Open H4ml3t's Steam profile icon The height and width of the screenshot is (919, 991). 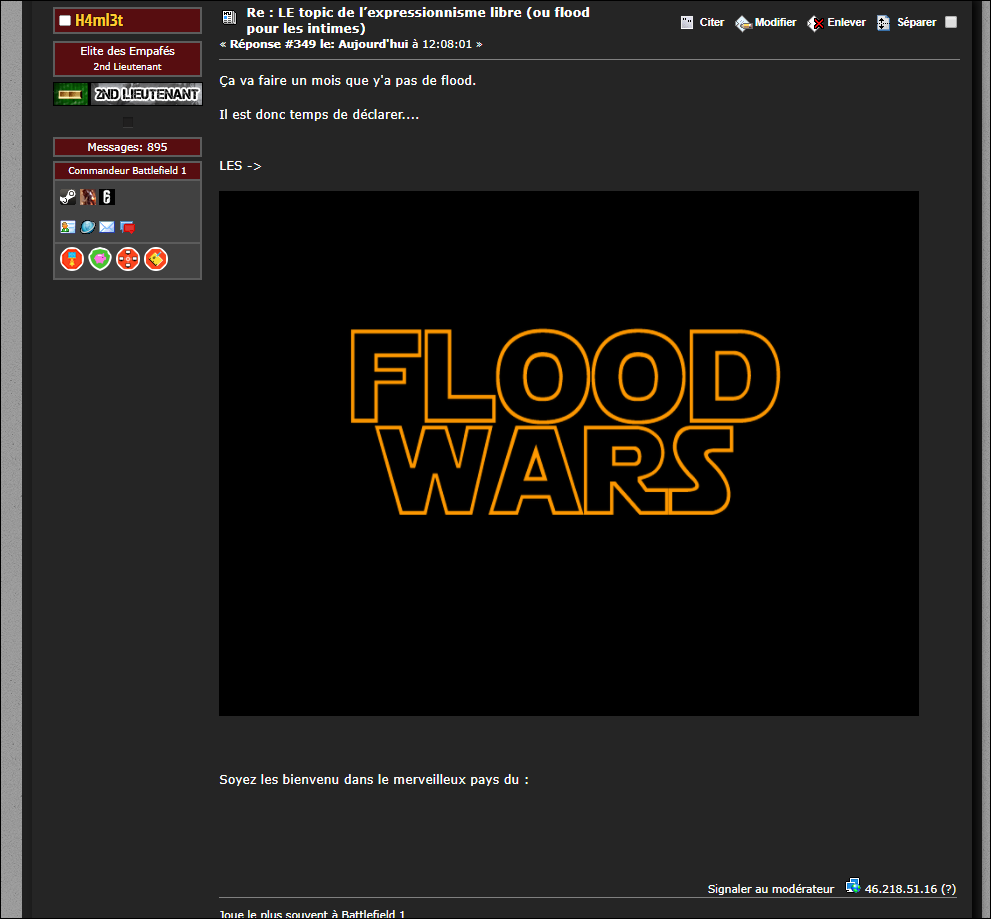pos(68,197)
